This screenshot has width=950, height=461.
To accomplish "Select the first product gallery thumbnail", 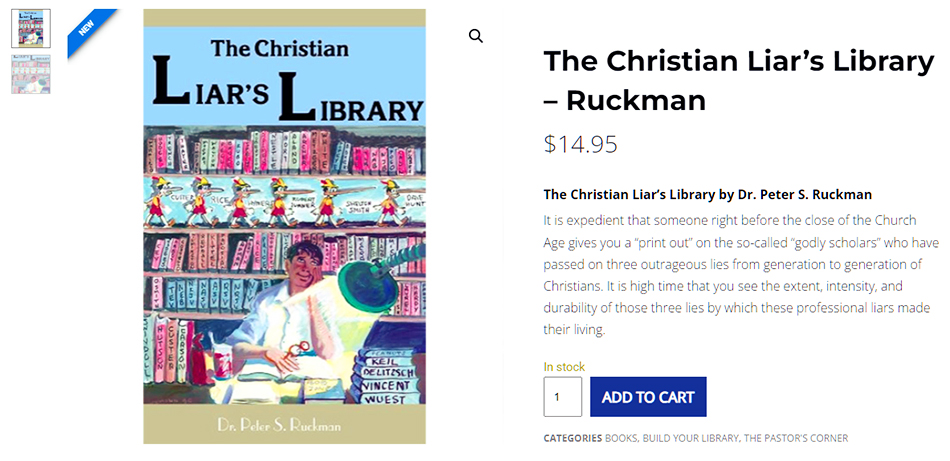I will (31, 29).
